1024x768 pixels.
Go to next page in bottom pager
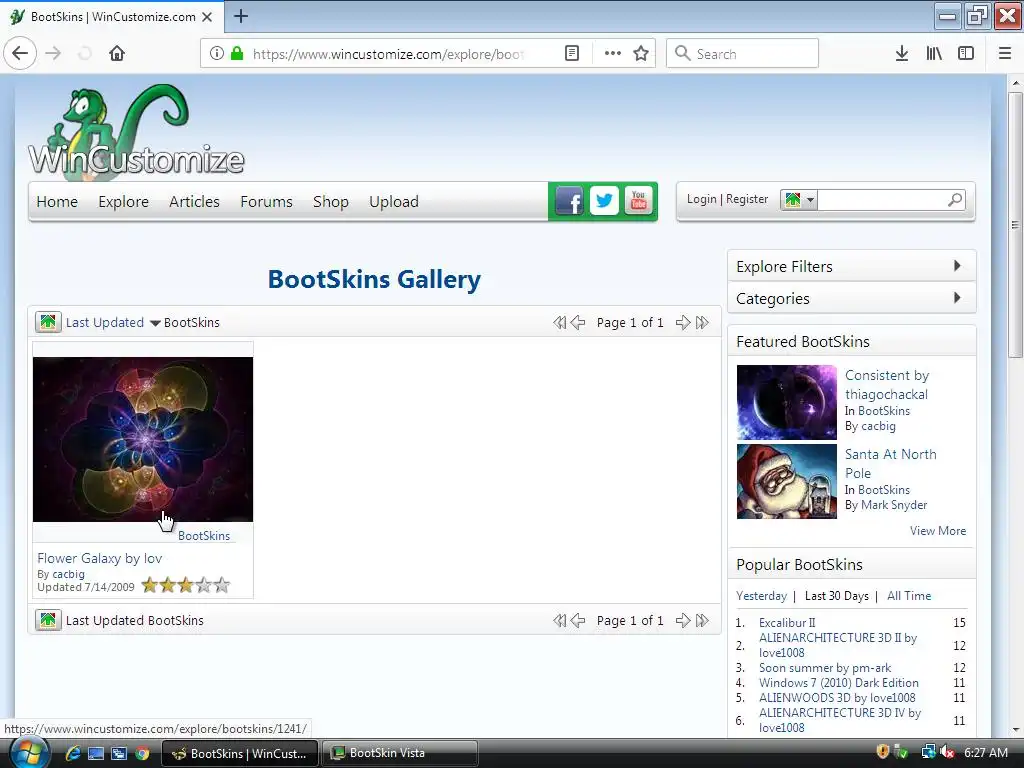pos(682,620)
